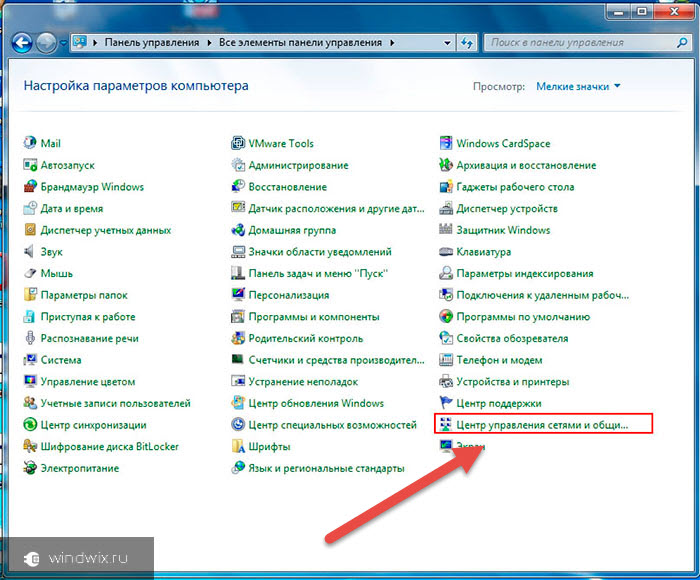
Task: Open Параметры индексирования link
Action: tap(525, 273)
